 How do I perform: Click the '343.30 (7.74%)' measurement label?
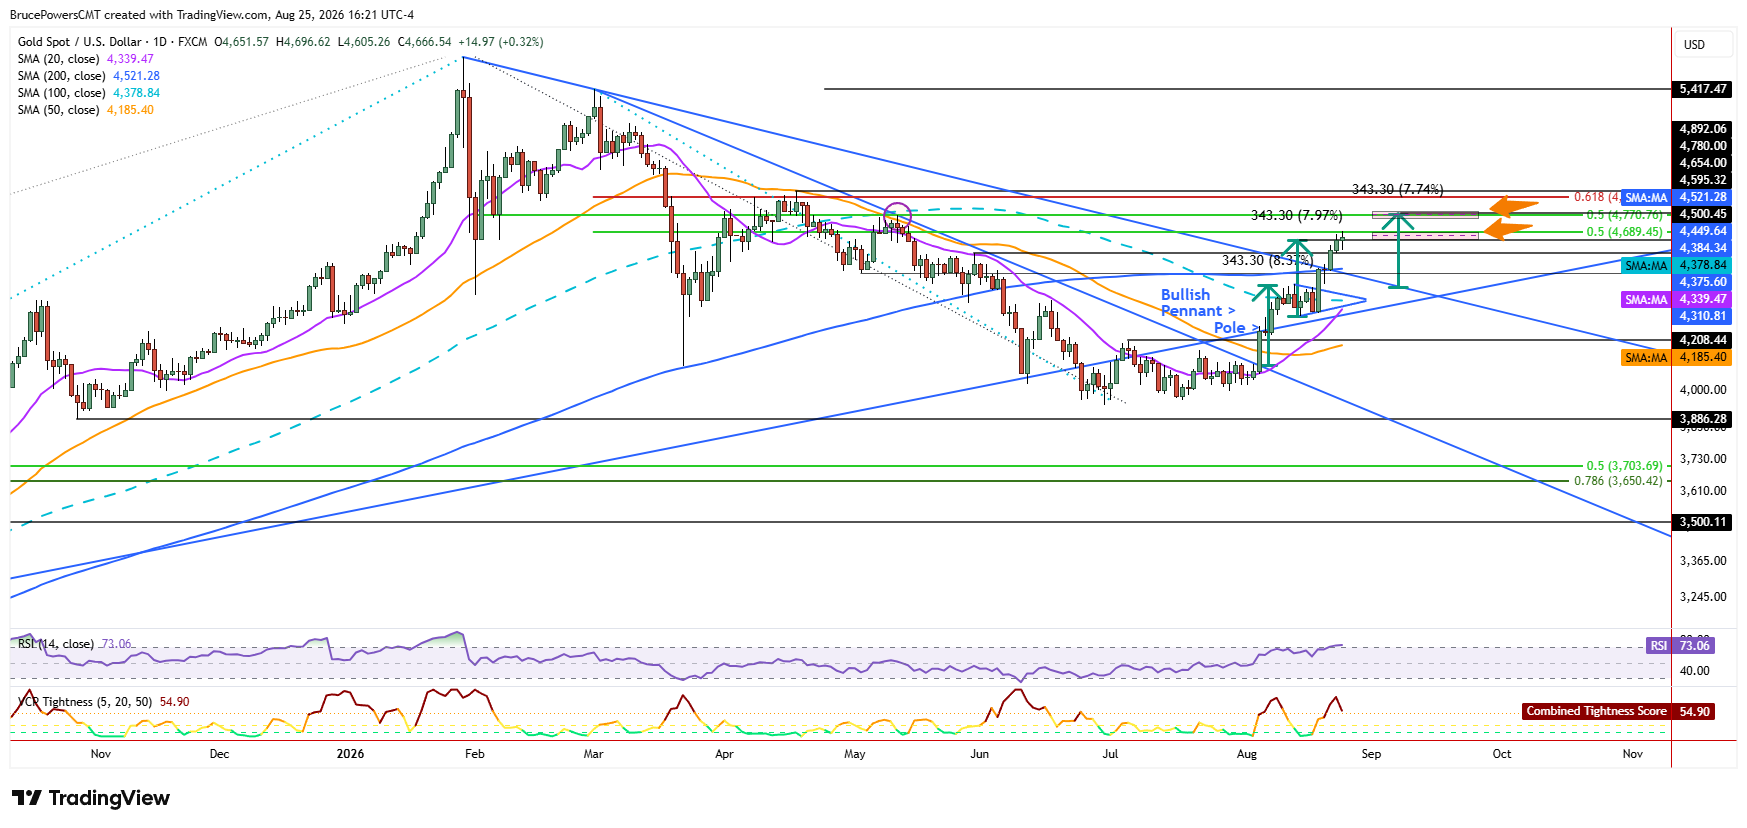click(1398, 189)
